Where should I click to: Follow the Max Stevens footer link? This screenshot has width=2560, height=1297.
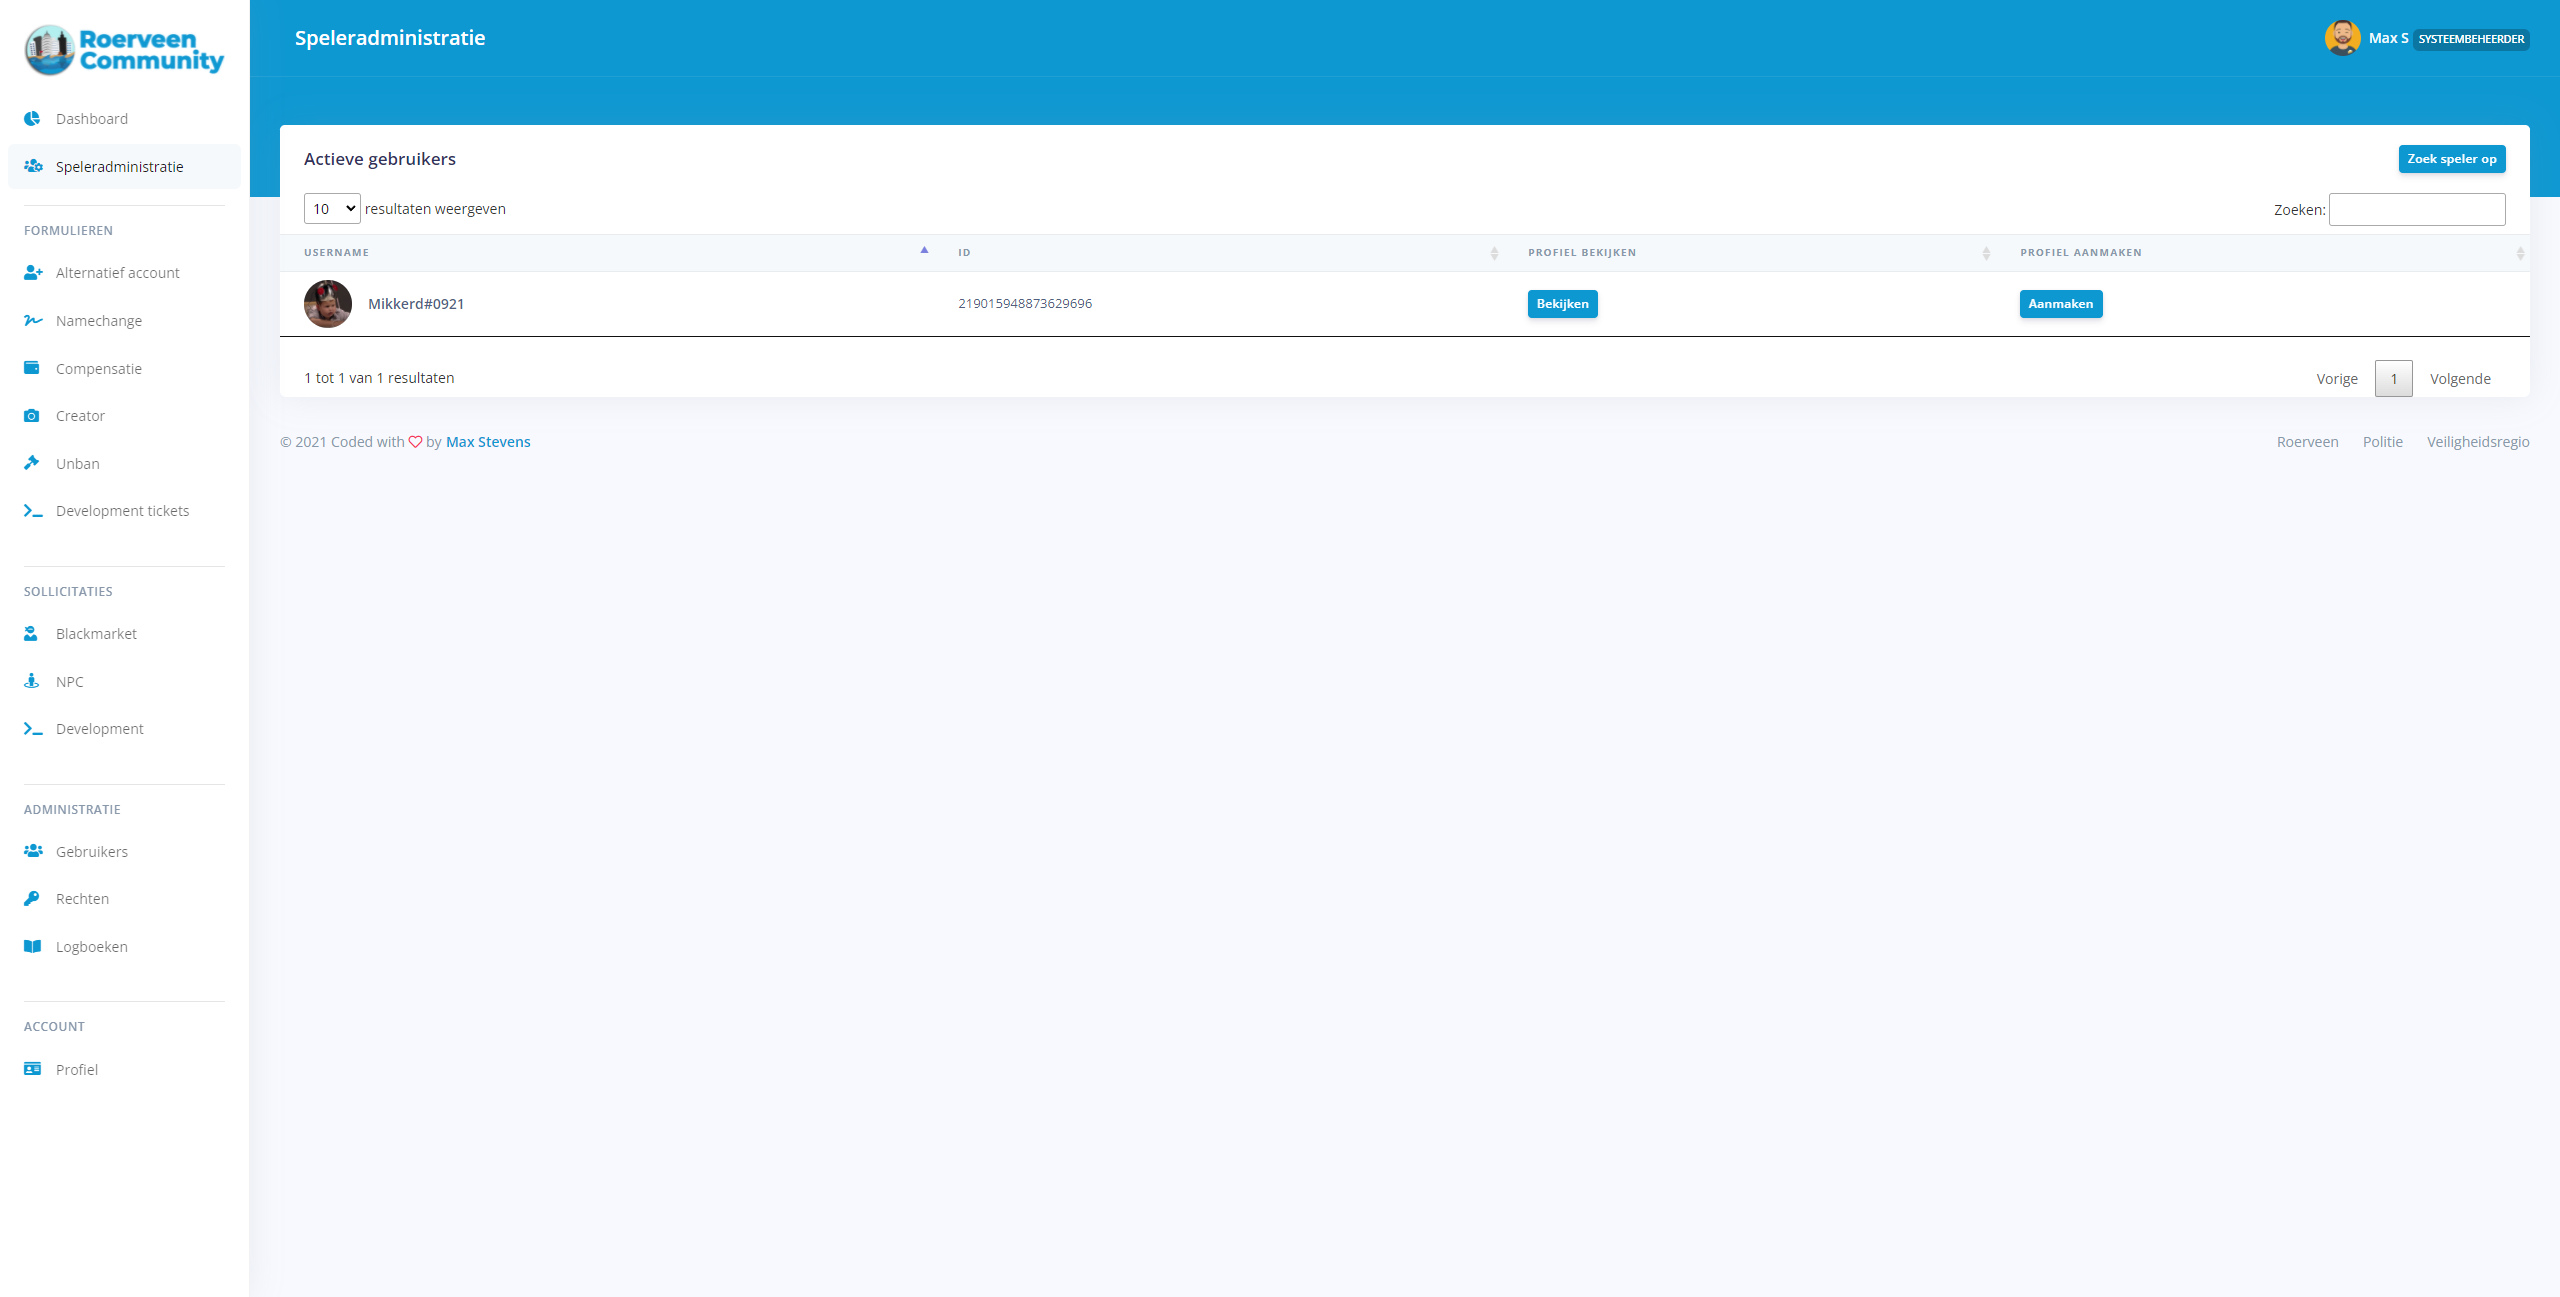[488, 442]
